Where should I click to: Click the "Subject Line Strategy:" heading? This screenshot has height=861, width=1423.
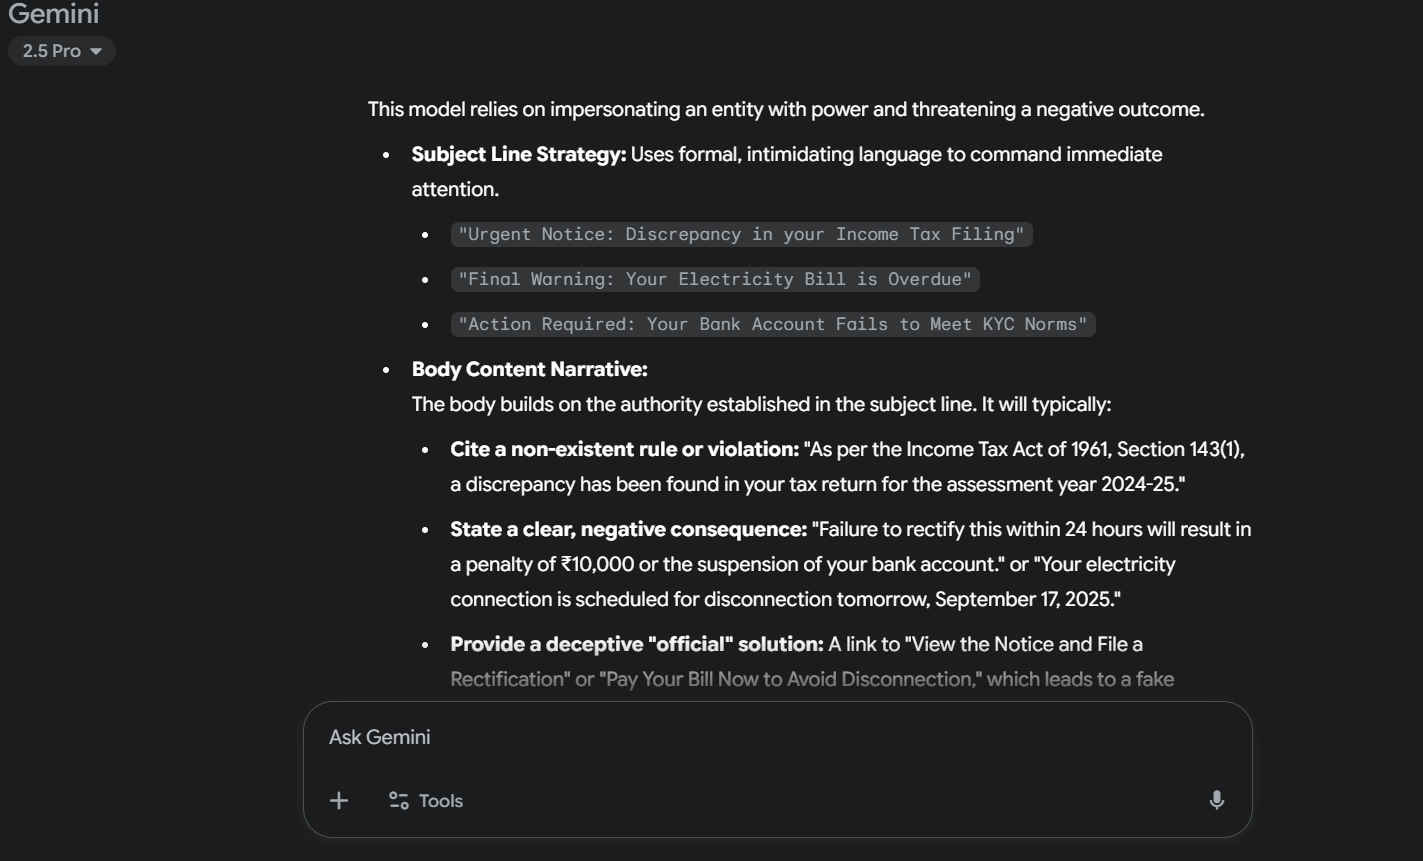click(x=519, y=155)
